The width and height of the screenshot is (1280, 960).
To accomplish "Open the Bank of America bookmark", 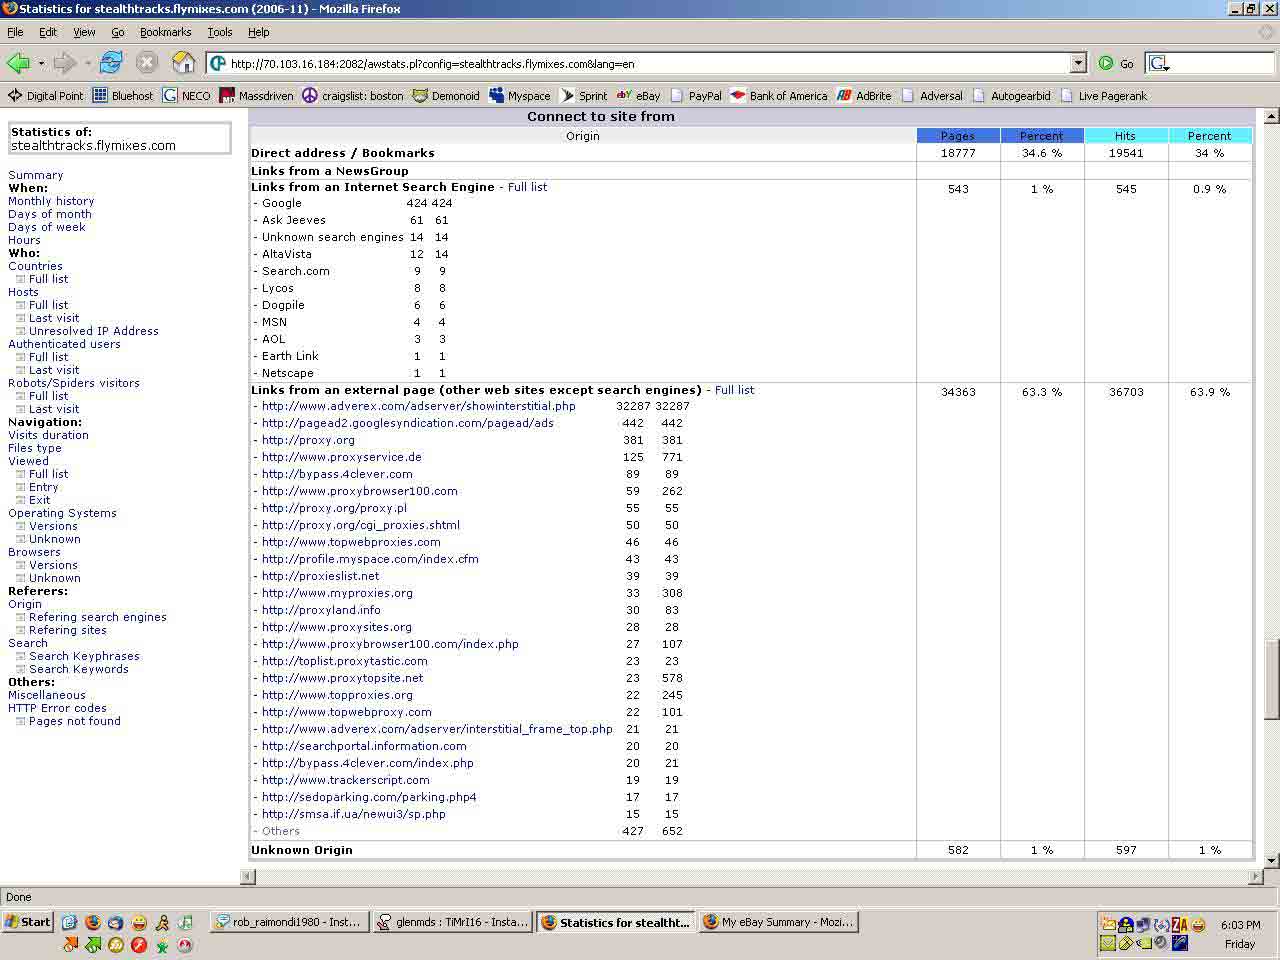I will 778,96.
